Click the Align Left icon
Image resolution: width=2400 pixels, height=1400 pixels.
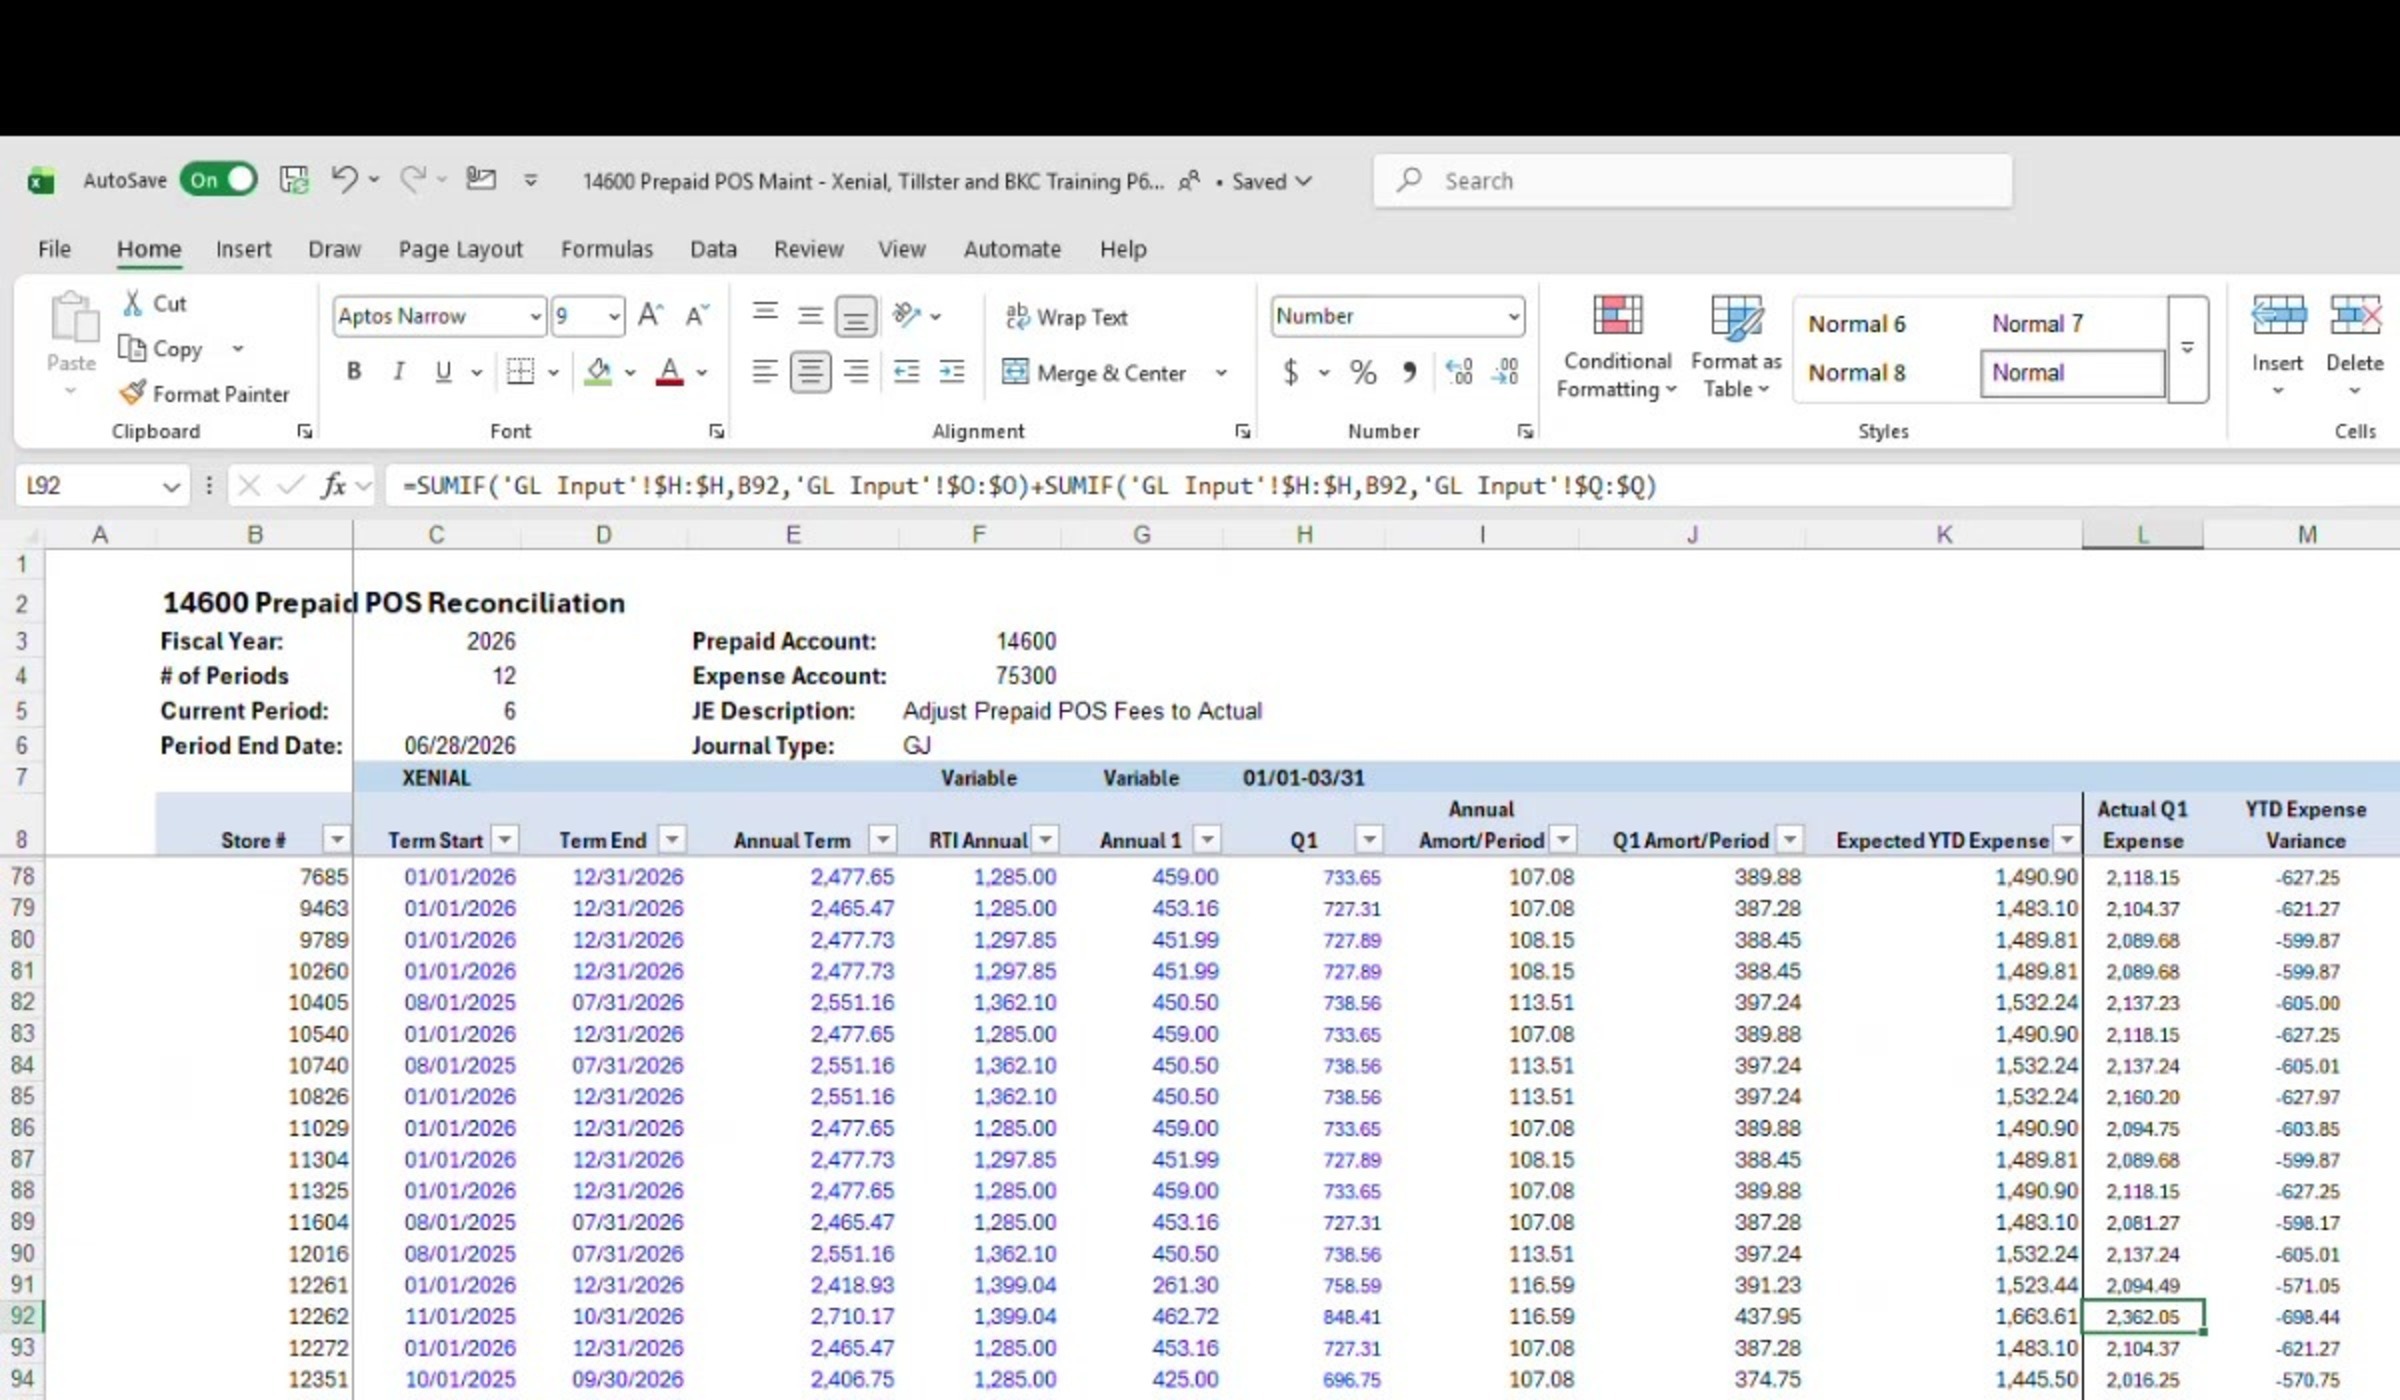765,372
